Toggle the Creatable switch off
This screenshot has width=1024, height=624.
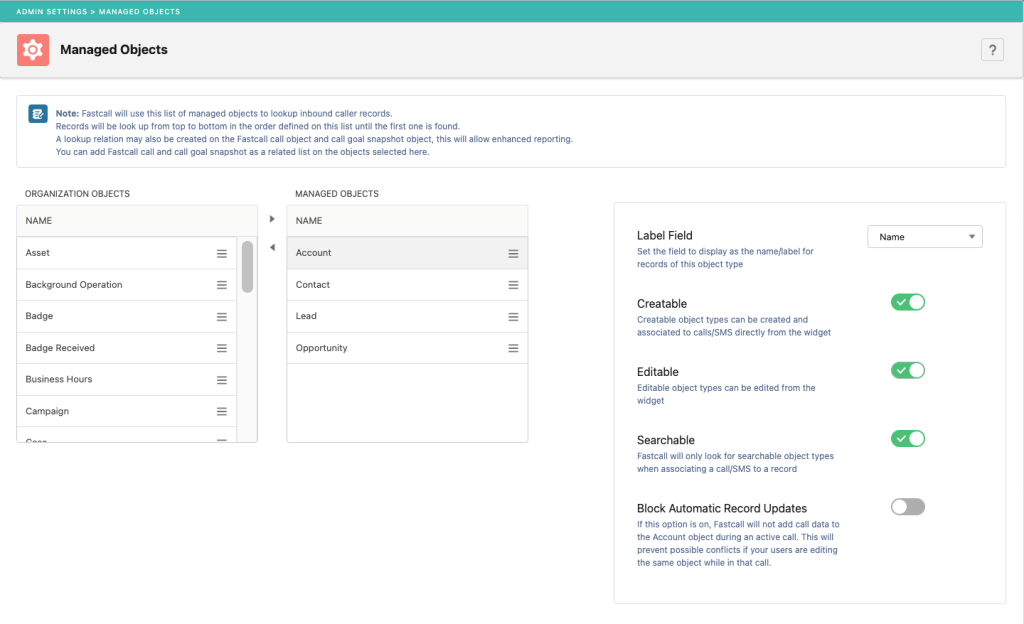pyautogui.click(x=908, y=302)
